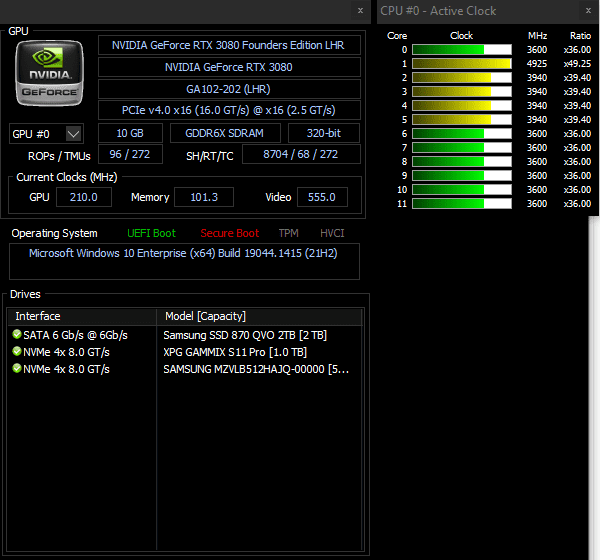600x560 pixels.
Task: Click the Core 11 clock bar
Action: pyautogui.click(x=462, y=204)
